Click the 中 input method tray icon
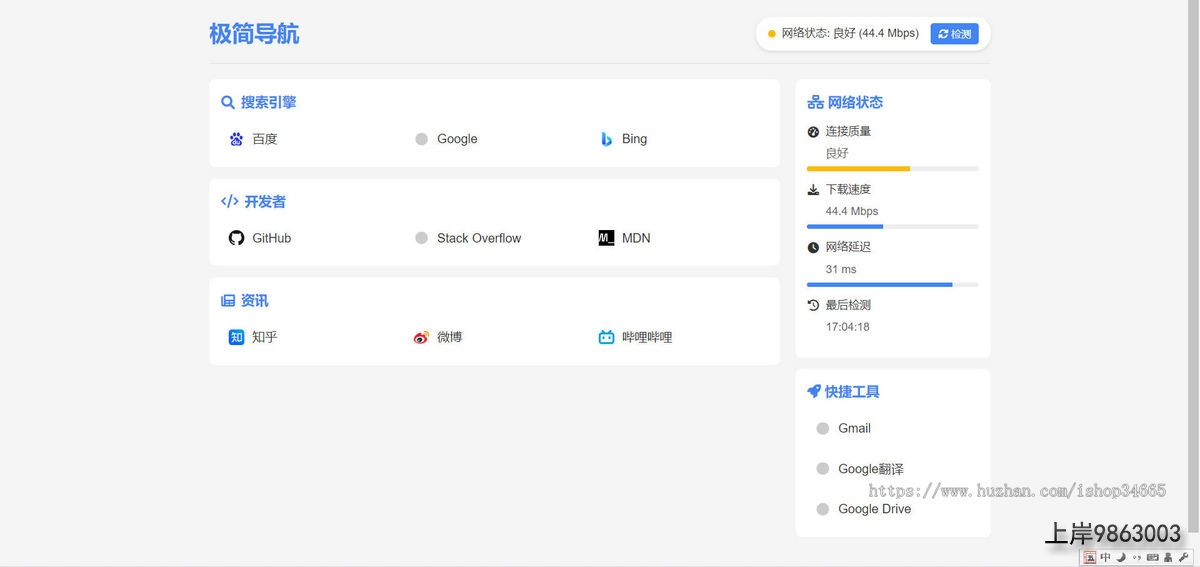 point(1105,557)
